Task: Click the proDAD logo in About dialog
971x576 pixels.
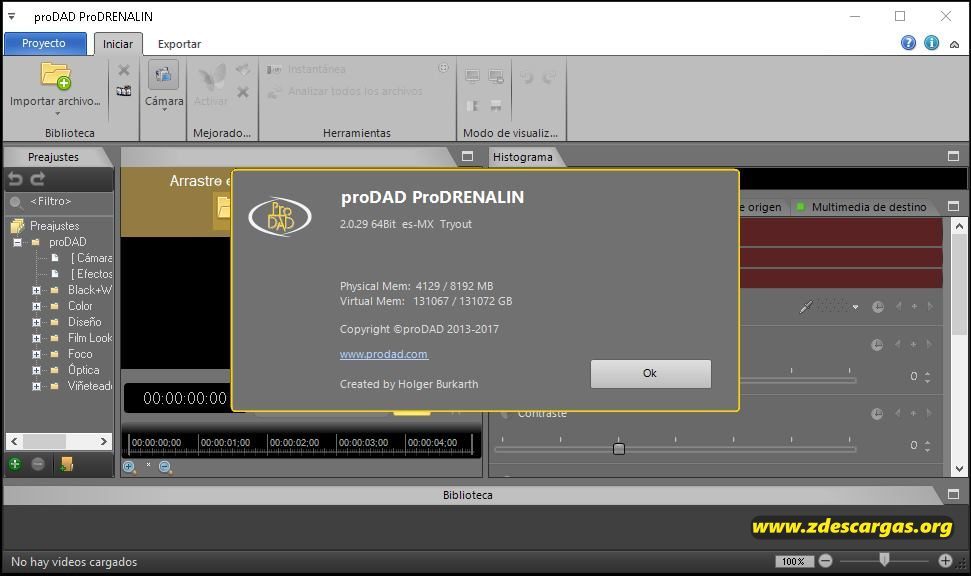Action: point(280,216)
